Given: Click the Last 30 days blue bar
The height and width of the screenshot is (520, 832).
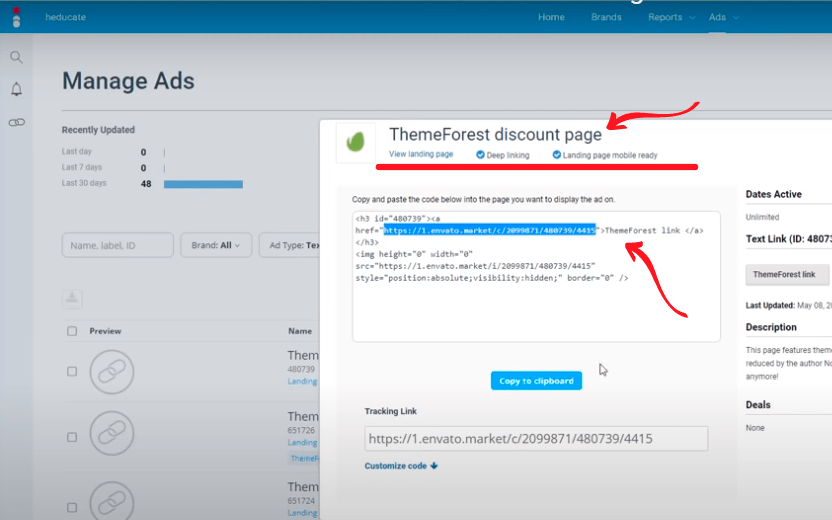Looking at the screenshot, I should 203,184.
